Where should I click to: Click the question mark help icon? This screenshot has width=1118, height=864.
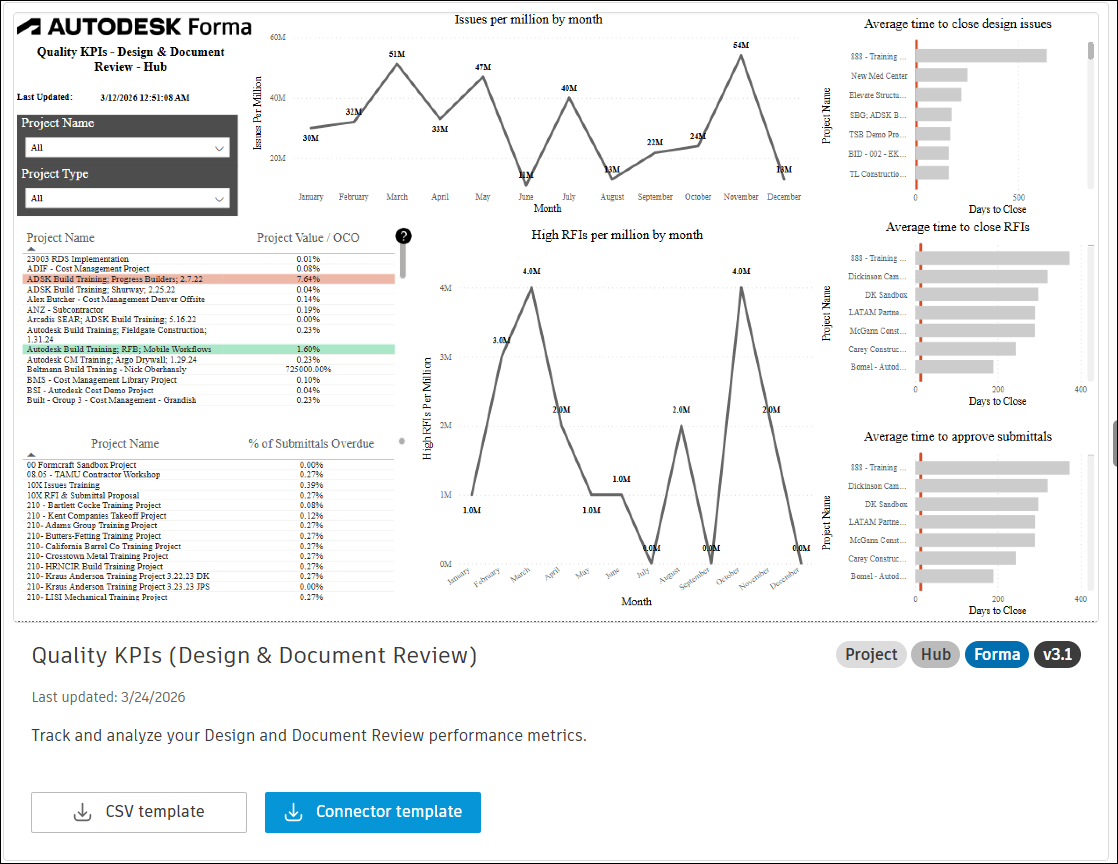[403, 236]
